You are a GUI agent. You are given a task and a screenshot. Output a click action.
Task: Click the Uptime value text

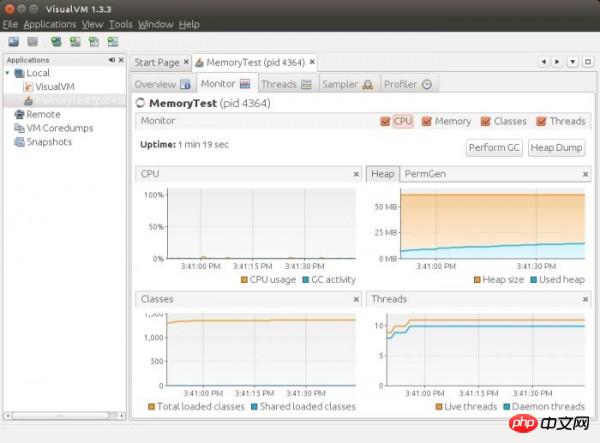tap(203, 145)
